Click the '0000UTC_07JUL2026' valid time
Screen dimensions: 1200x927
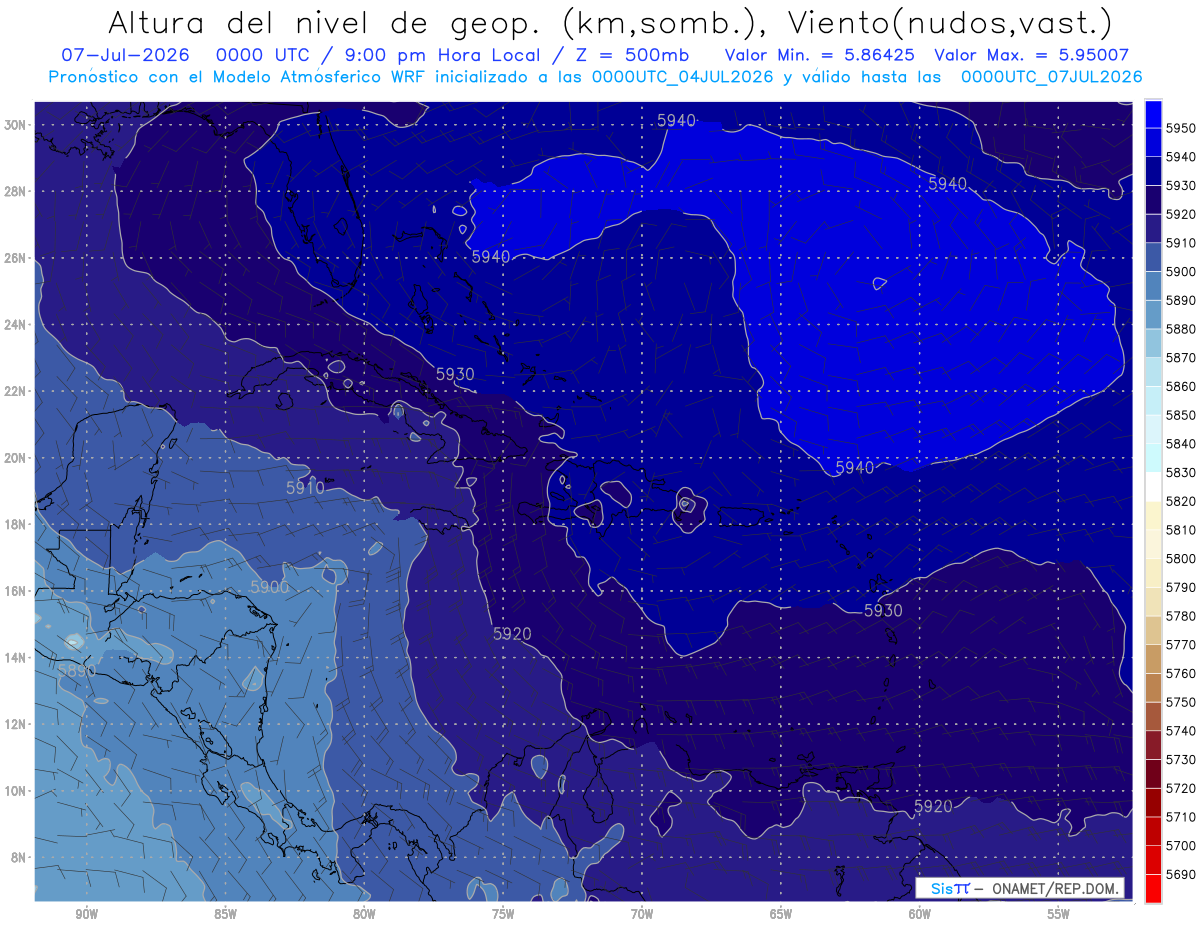click(x=1052, y=76)
